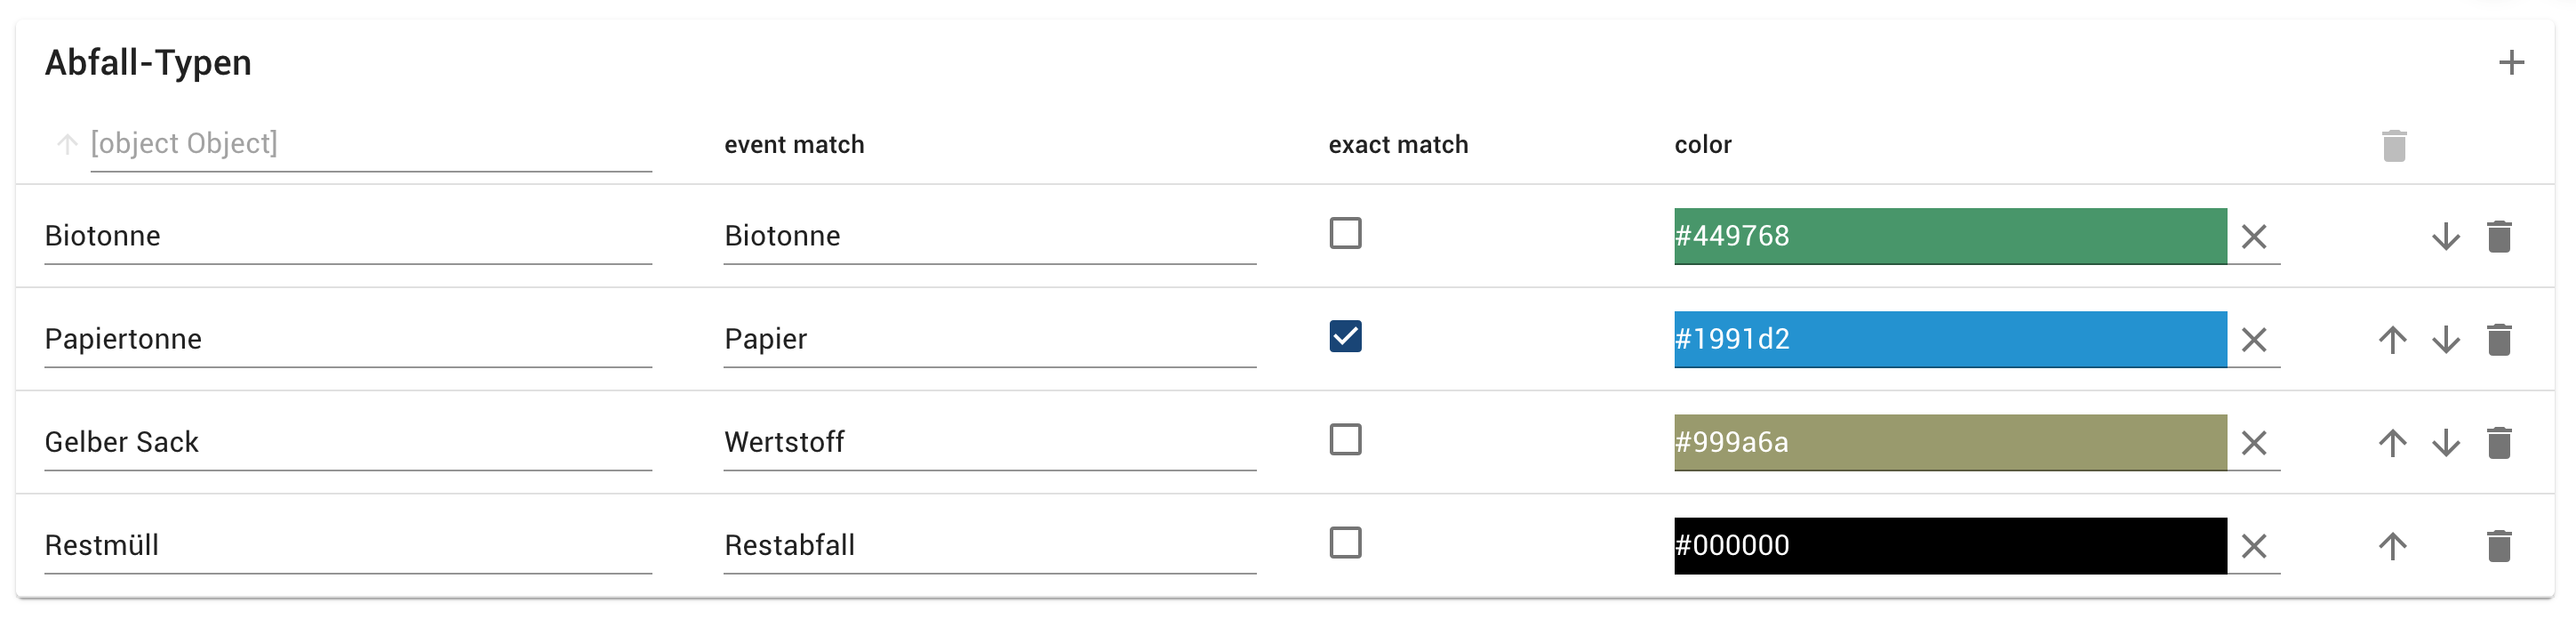Clear the Biotonne color value
This screenshot has height=619, width=2576.
coord(2256,238)
